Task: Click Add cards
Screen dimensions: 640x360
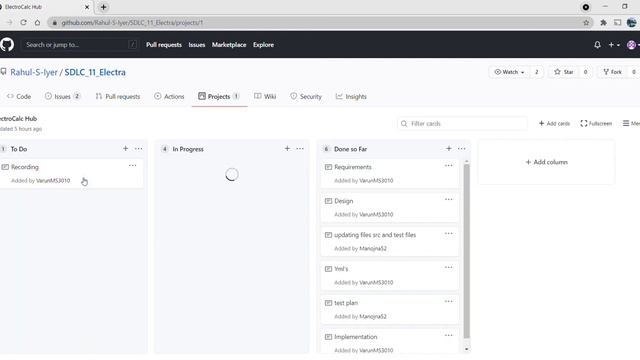Action: tap(554, 123)
